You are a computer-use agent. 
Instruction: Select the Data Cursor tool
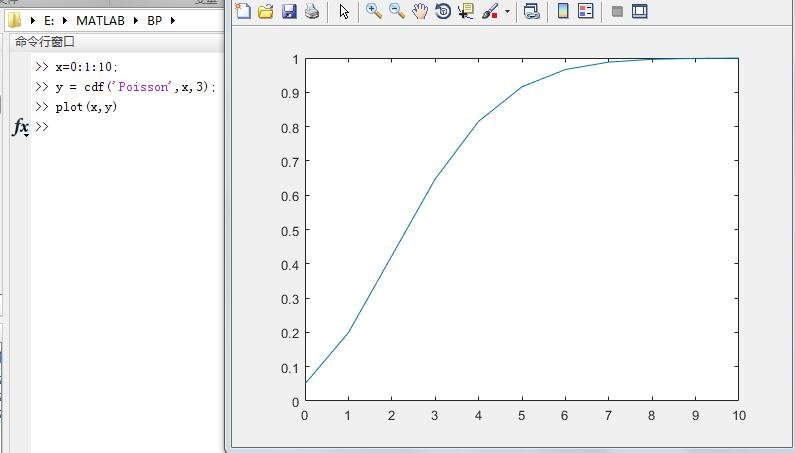pos(465,11)
